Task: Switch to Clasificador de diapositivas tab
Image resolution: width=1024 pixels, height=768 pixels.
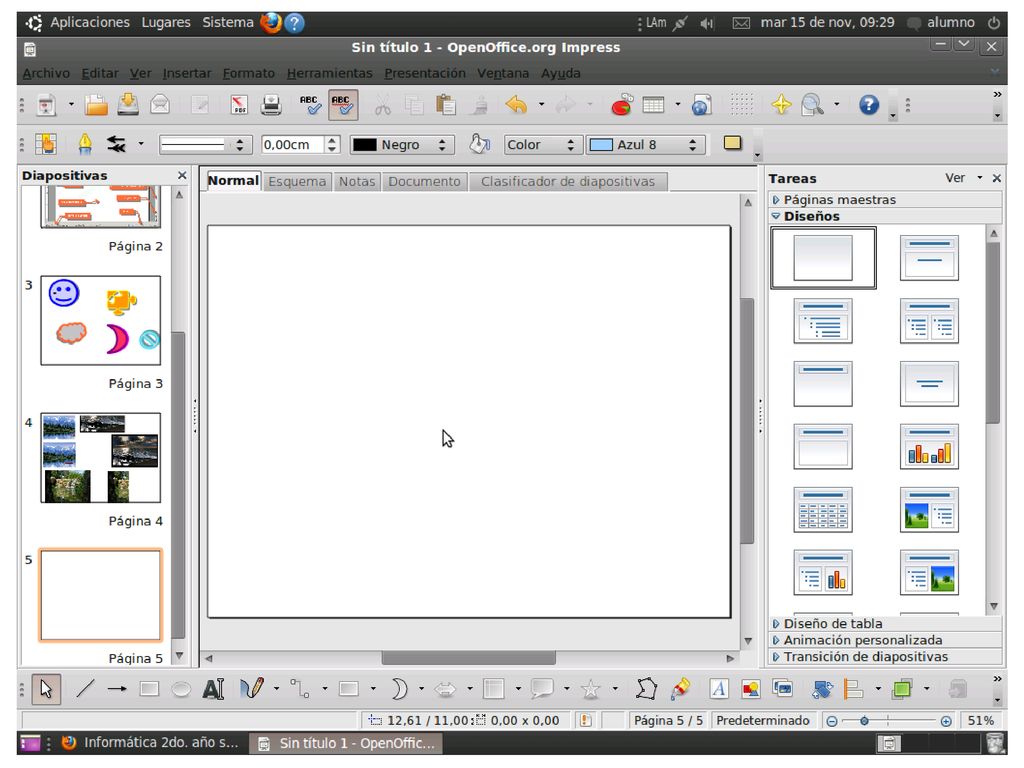Action: [x=568, y=182]
